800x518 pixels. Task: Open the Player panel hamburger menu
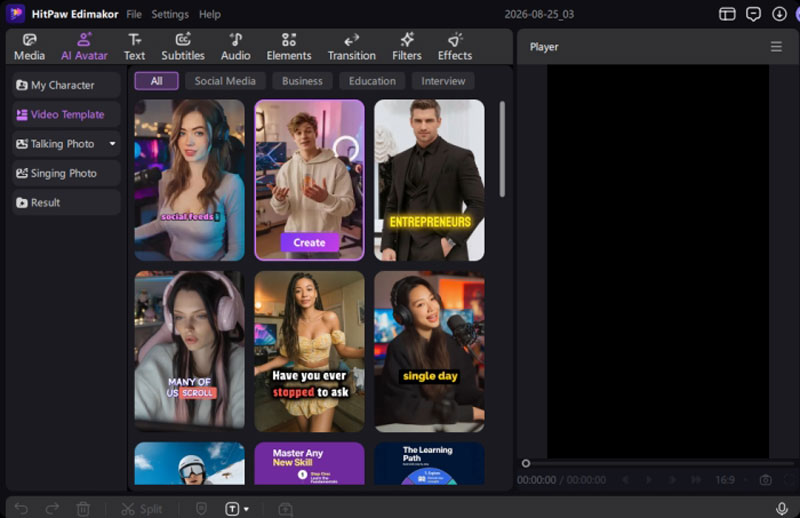776,47
